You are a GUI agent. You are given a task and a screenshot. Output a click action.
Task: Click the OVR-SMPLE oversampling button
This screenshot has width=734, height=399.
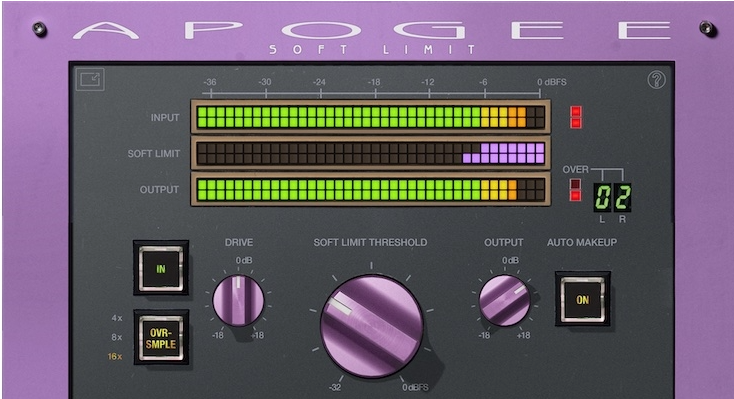click(161, 338)
